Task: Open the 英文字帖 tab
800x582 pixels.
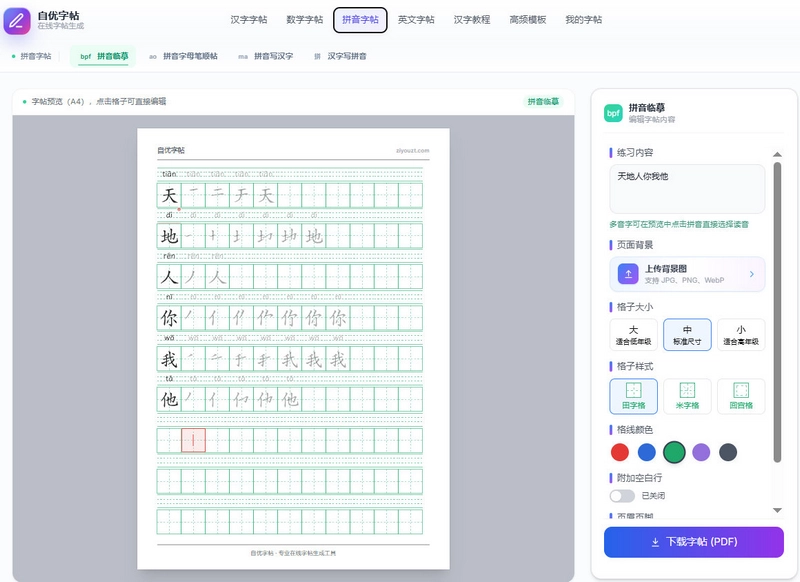Action: point(416,20)
